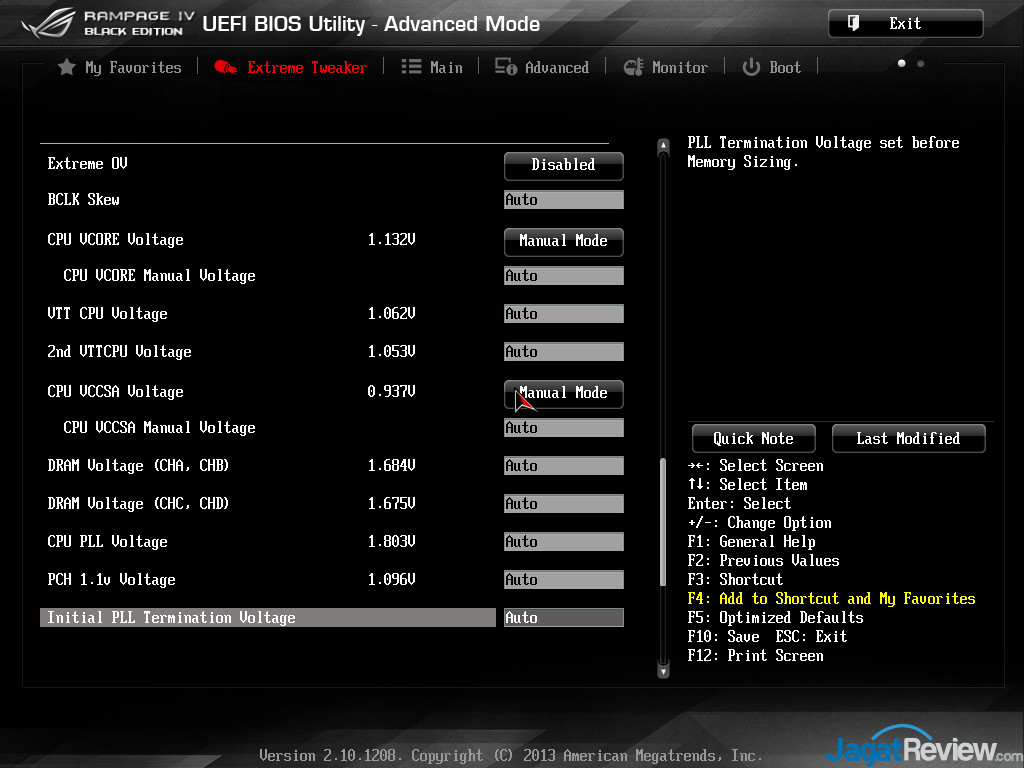The image size is (1024, 768).
Task: Click the PCH 1.1v Voltage Auto field
Action: coord(564,579)
